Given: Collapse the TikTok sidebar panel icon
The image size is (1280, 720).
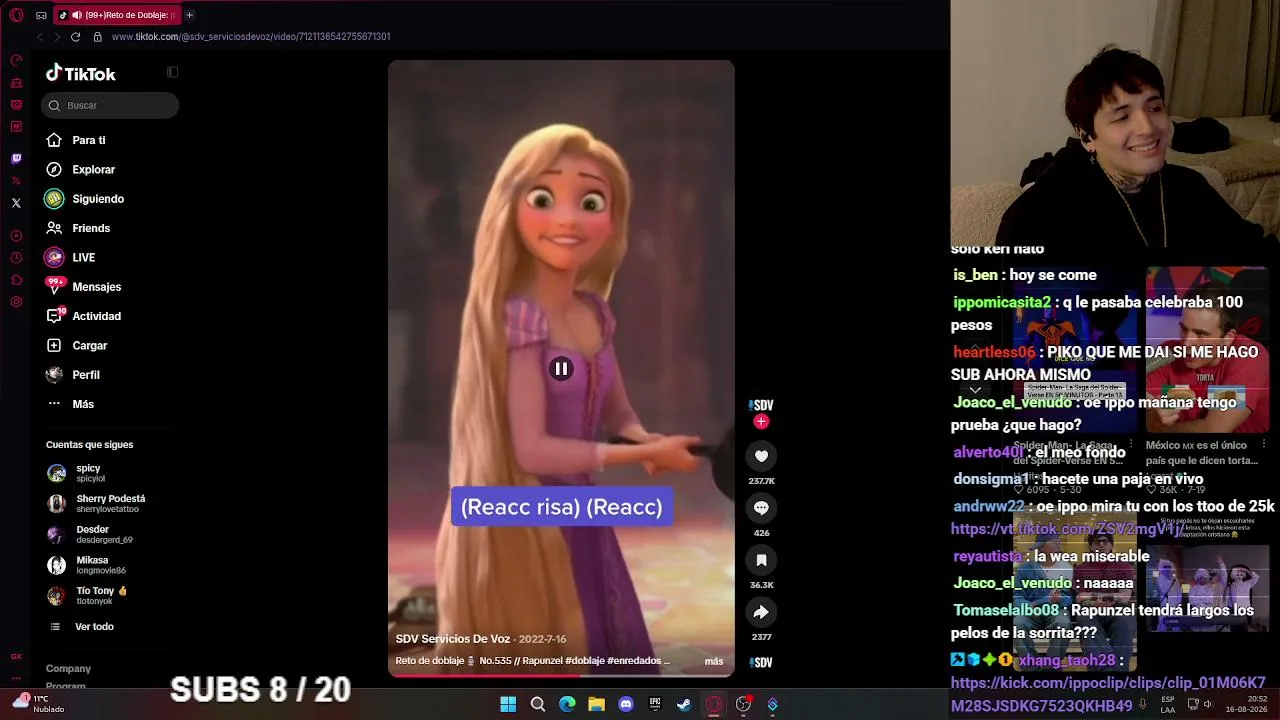Looking at the screenshot, I should (x=172, y=72).
